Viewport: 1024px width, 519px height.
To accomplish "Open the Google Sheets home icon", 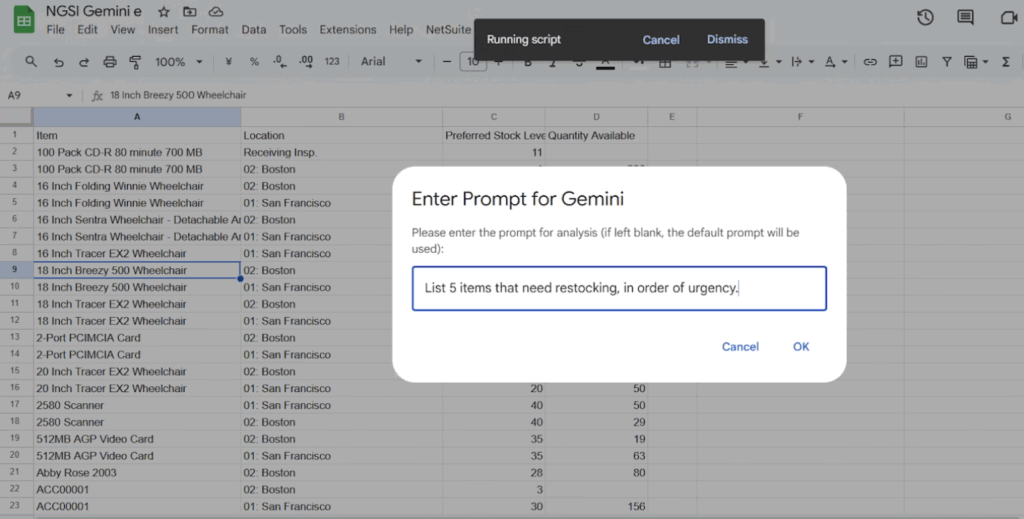I will 24,20.
